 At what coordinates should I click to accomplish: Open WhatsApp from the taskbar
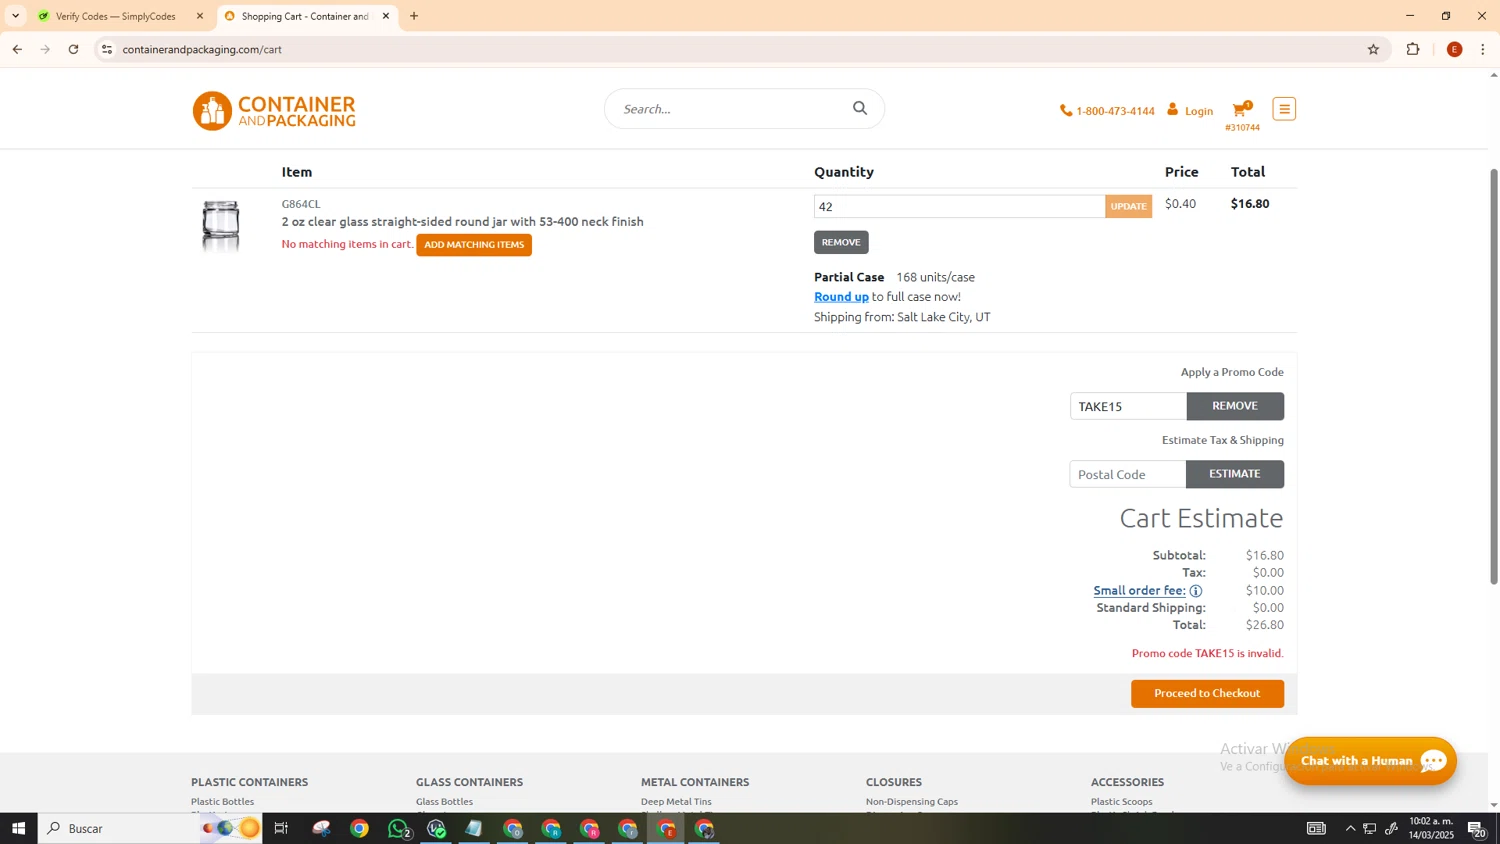click(398, 828)
